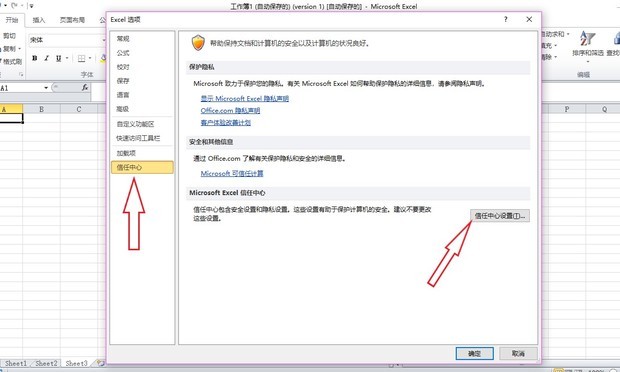Screen dimensions: 620x372
Task: Click 信任中心设置(T)... button
Action: 500,215
